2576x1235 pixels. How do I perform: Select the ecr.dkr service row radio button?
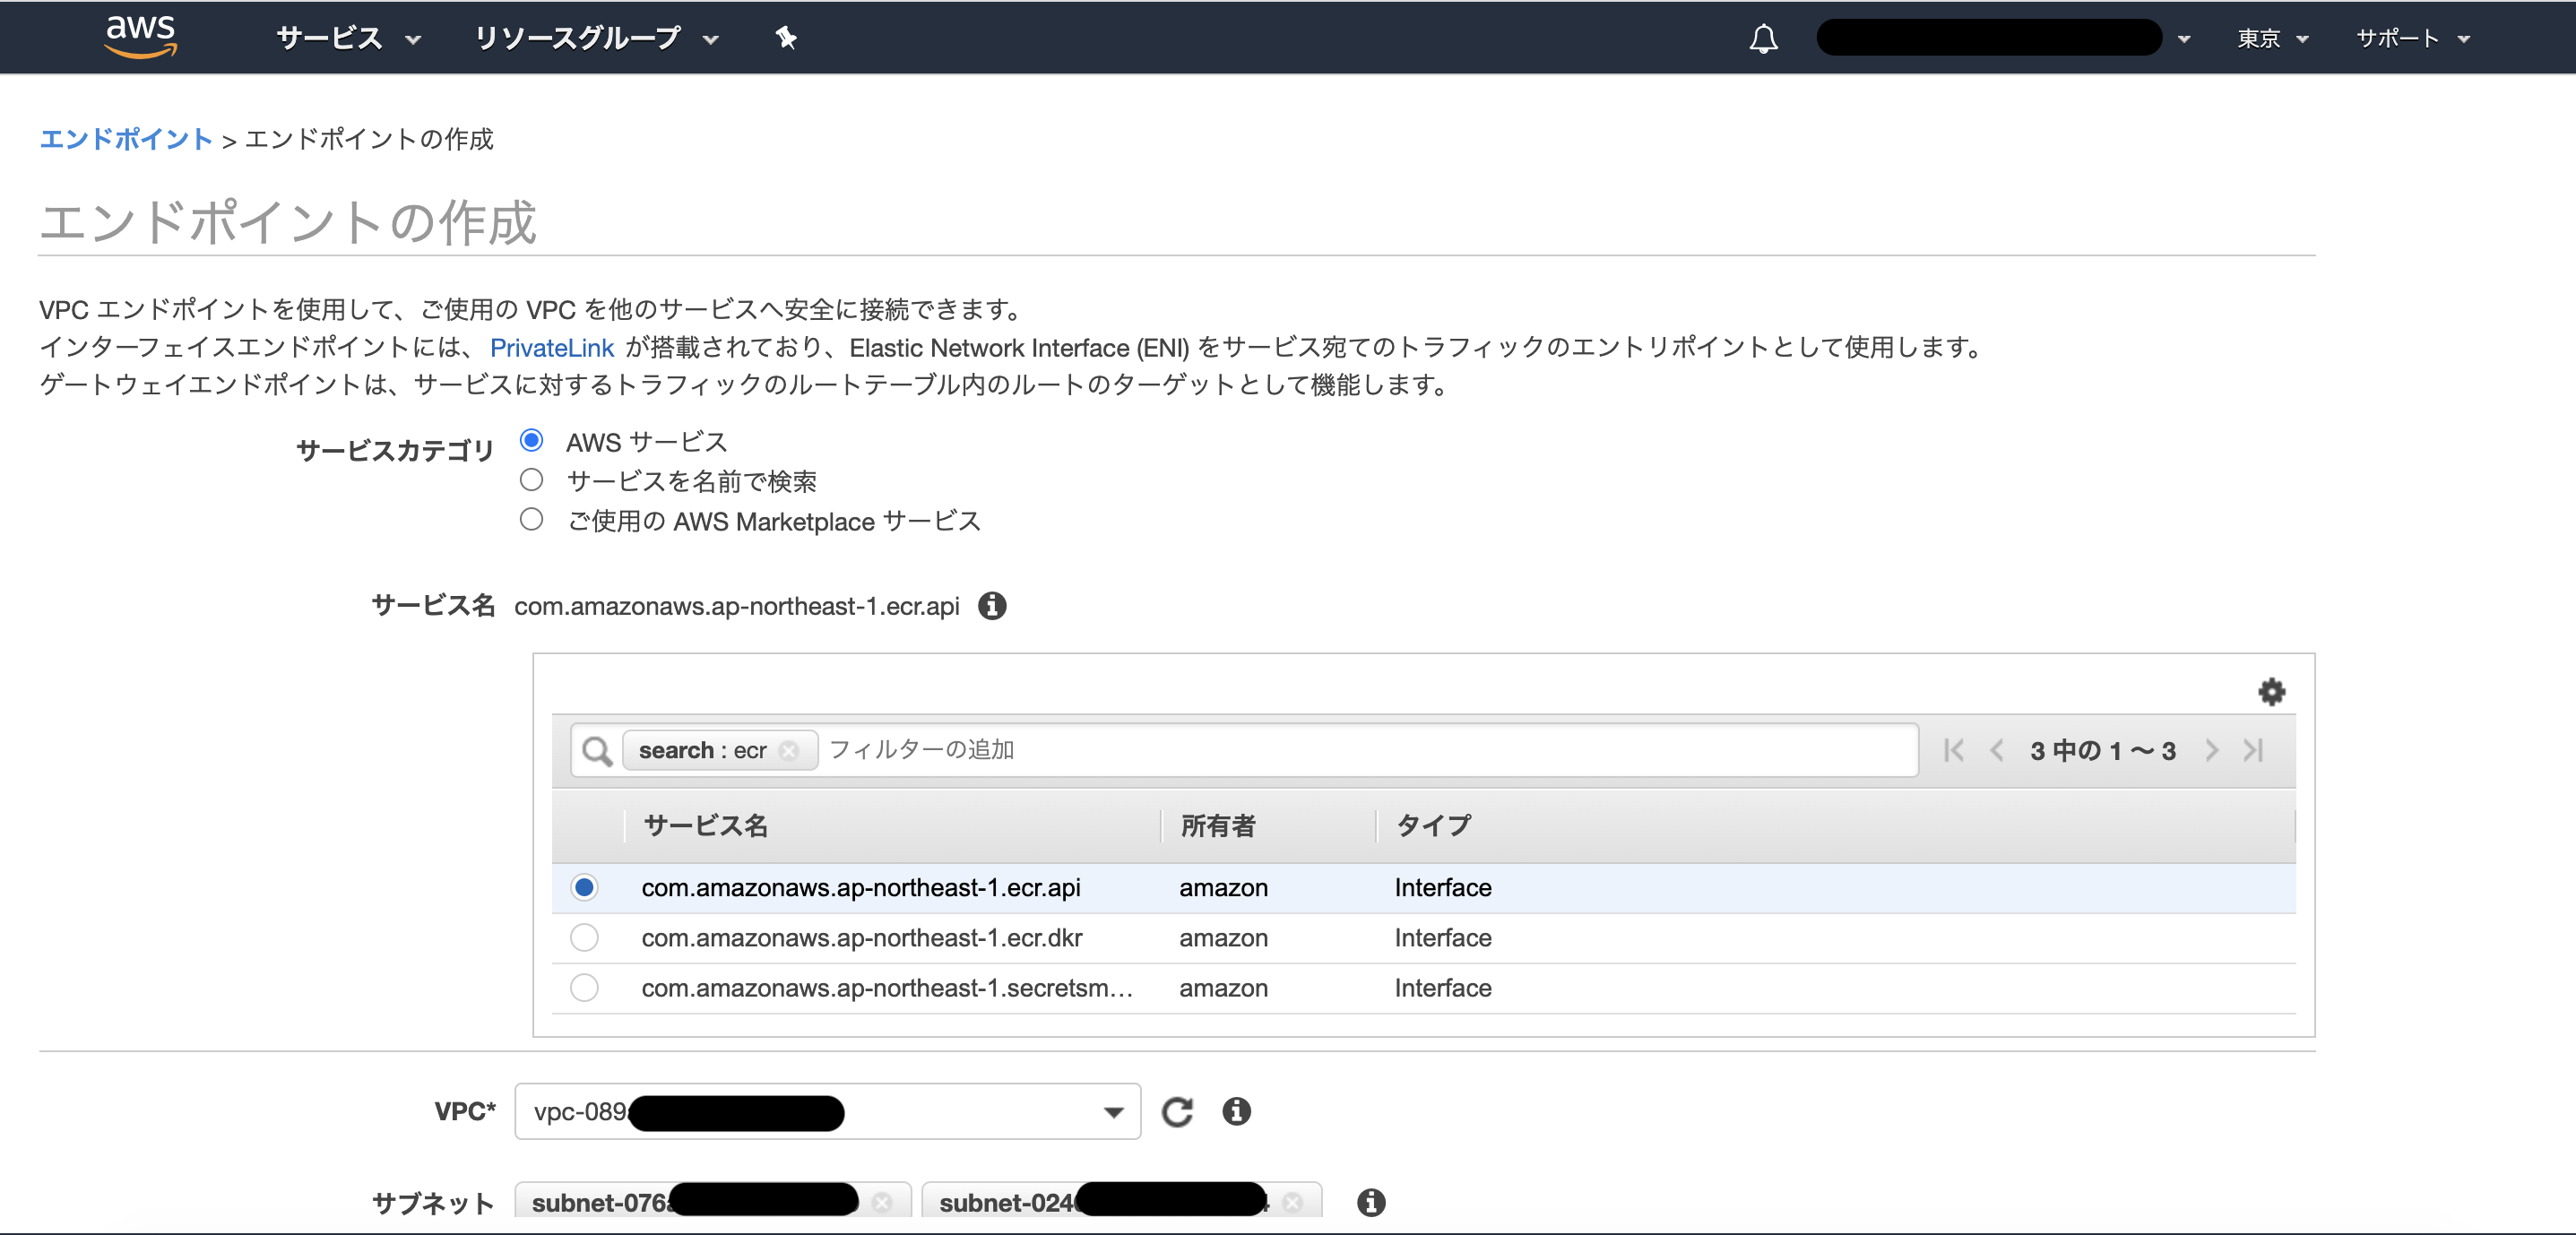point(584,938)
